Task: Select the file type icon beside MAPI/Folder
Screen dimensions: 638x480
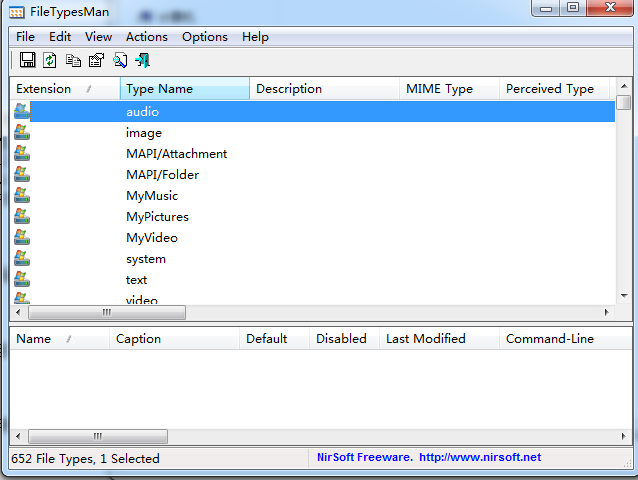Action: click(x=22, y=174)
